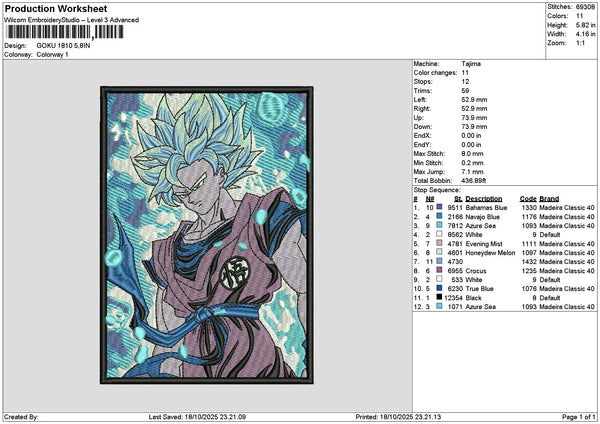This screenshot has width=600, height=424.
Task: Click the Max Jump value 7.1 mm
Action: coord(472,172)
